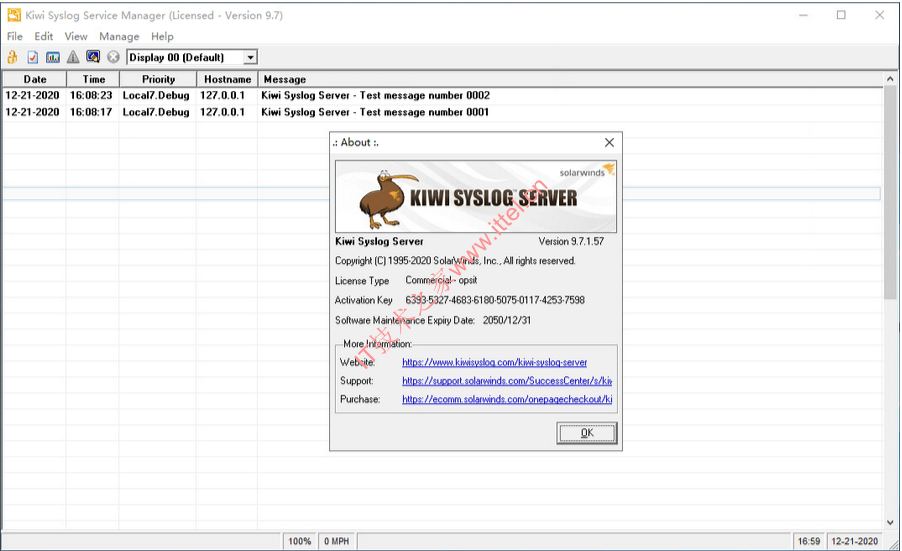Click the gray circled X toolbar icon
Viewport: 902px width, 551px height.
113,57
